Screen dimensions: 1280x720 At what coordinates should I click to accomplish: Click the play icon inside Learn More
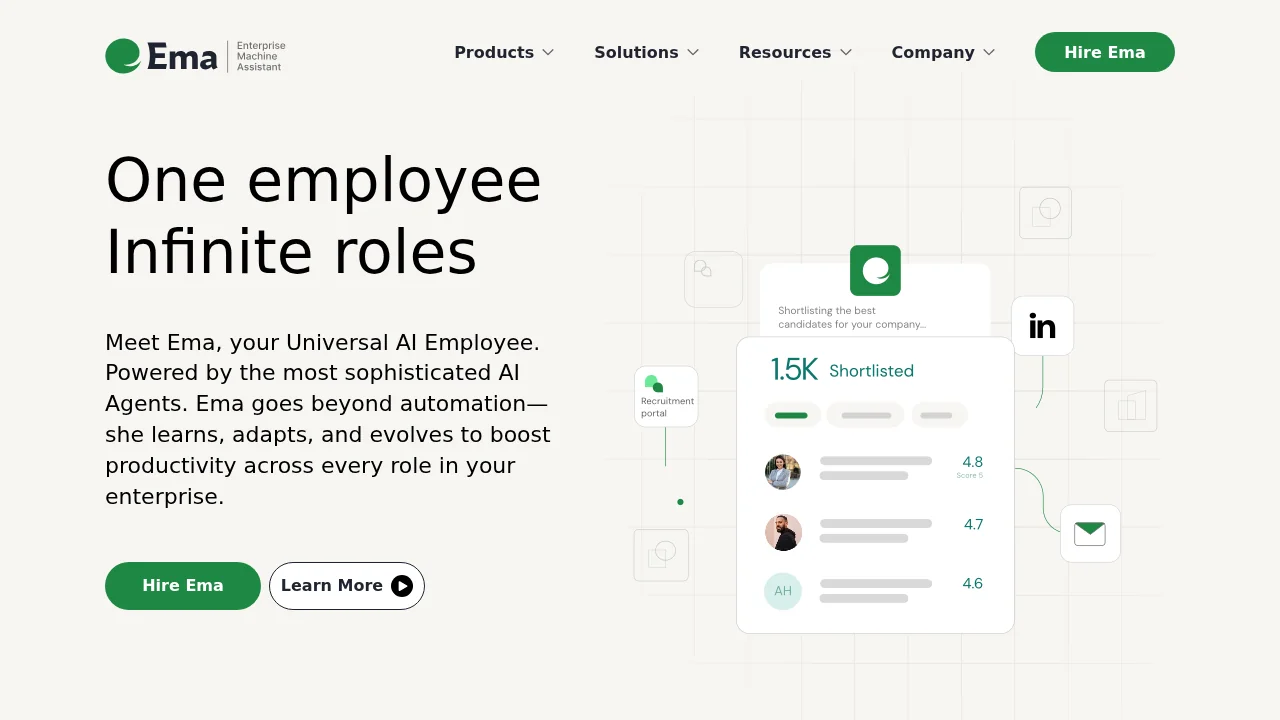pos(402,586)
